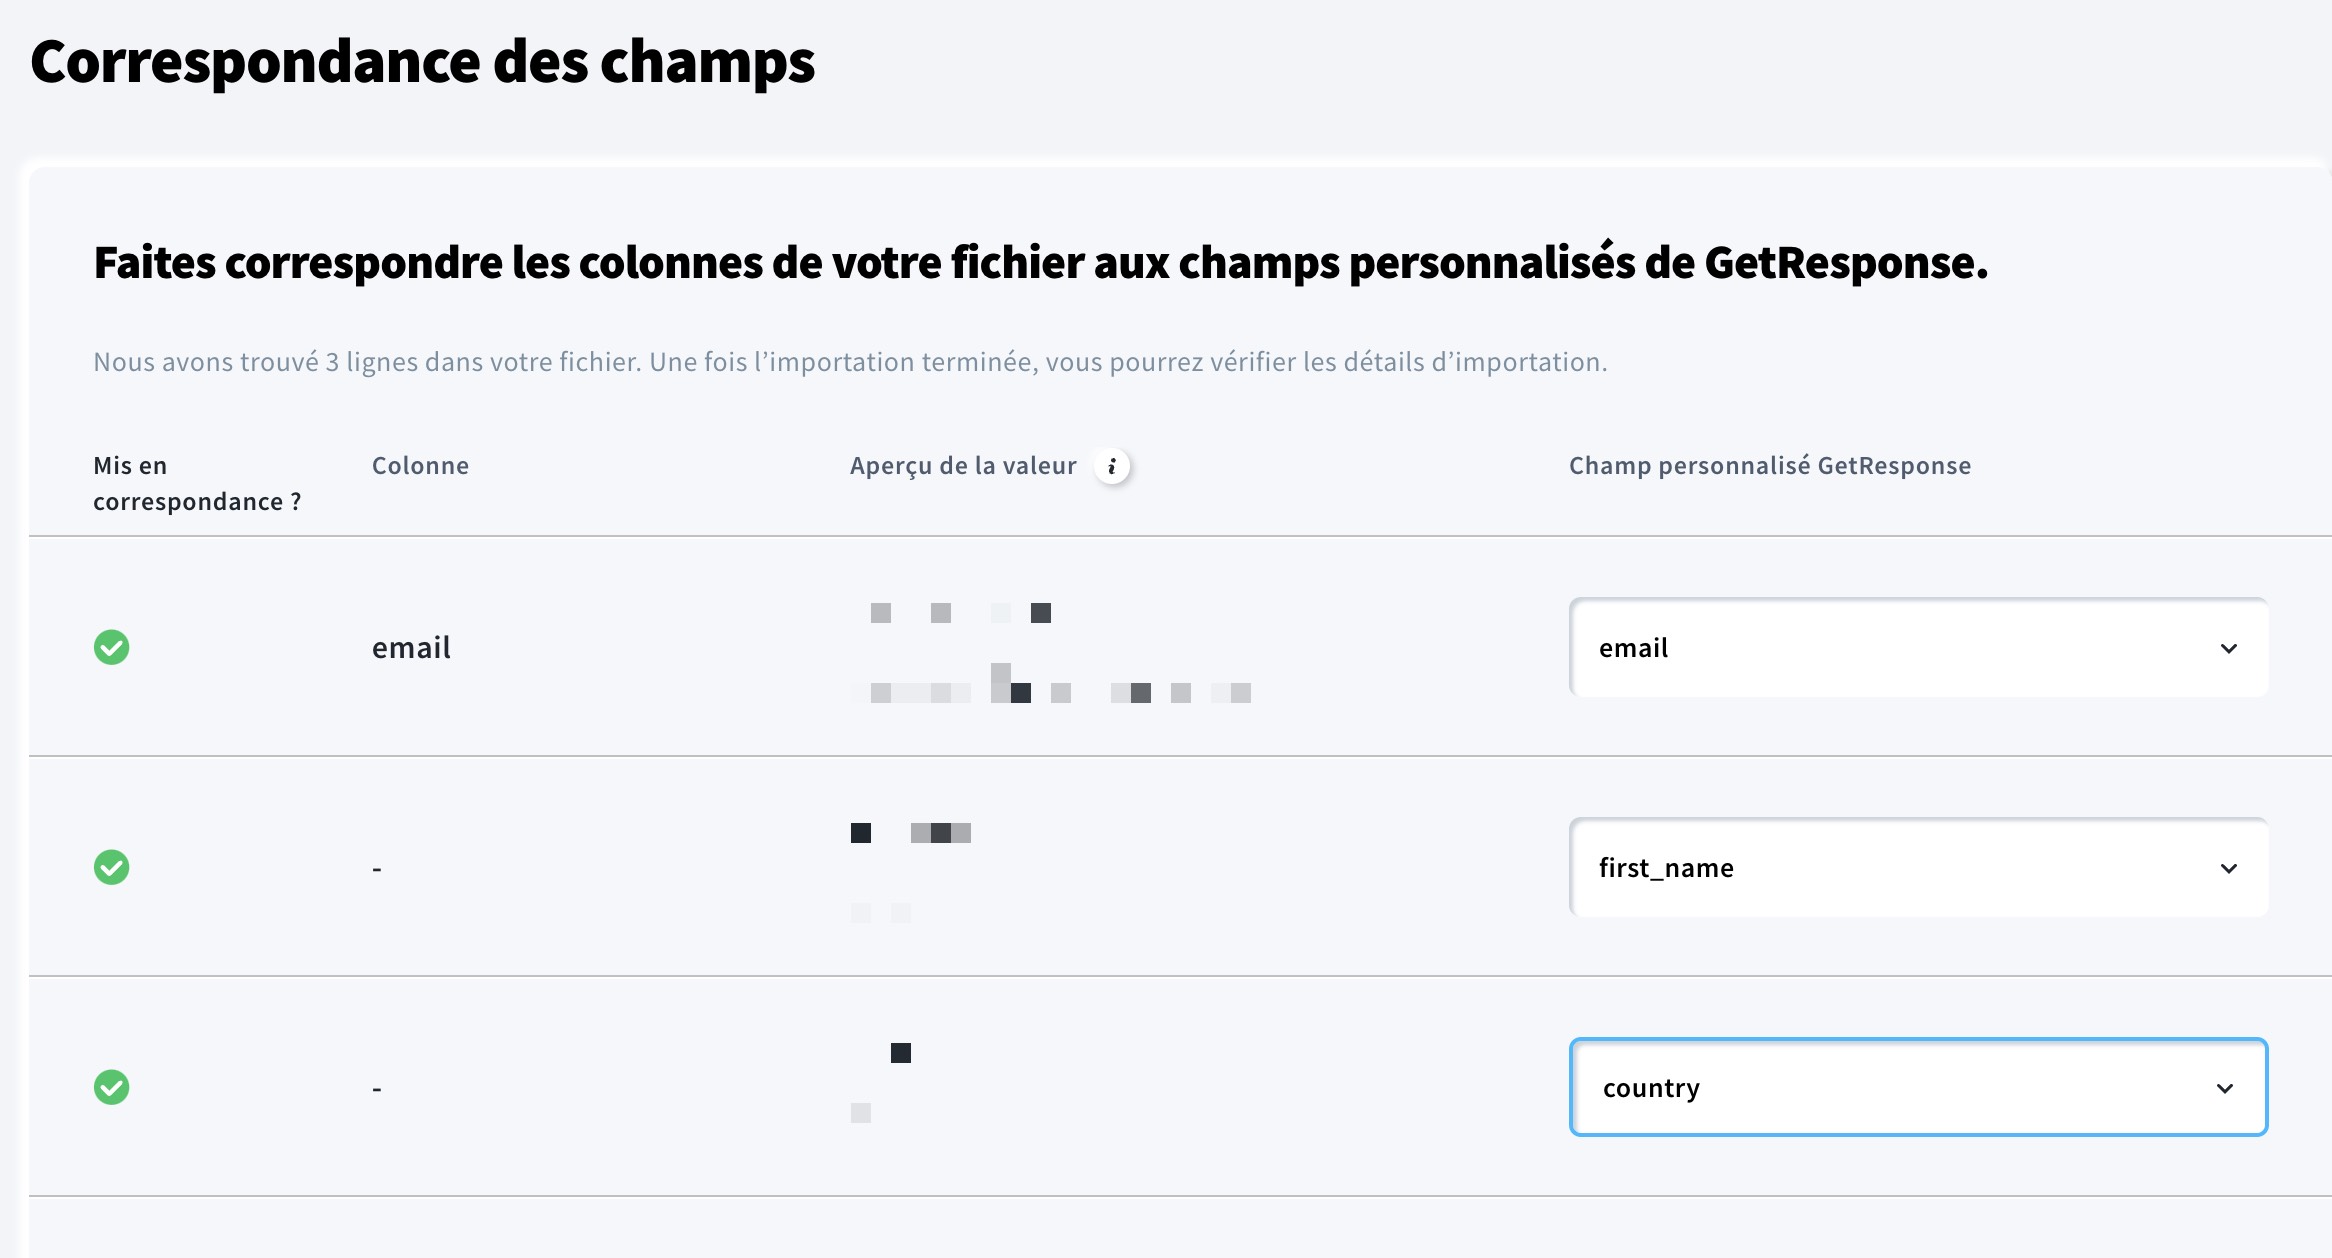2332x1258 pixels.
Task: Click the green checkmark in the email row
Action: [112, 647]
